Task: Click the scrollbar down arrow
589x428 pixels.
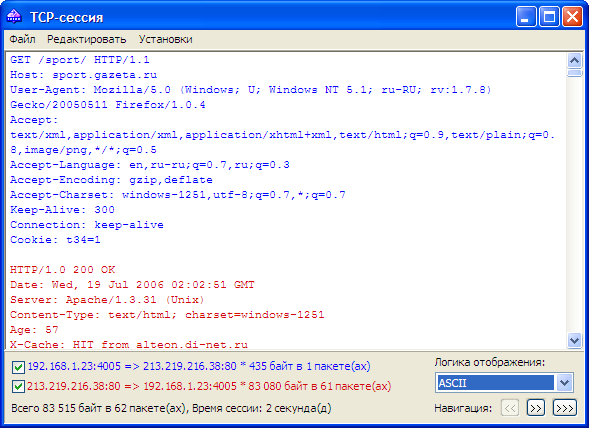Action: [574, 340]
